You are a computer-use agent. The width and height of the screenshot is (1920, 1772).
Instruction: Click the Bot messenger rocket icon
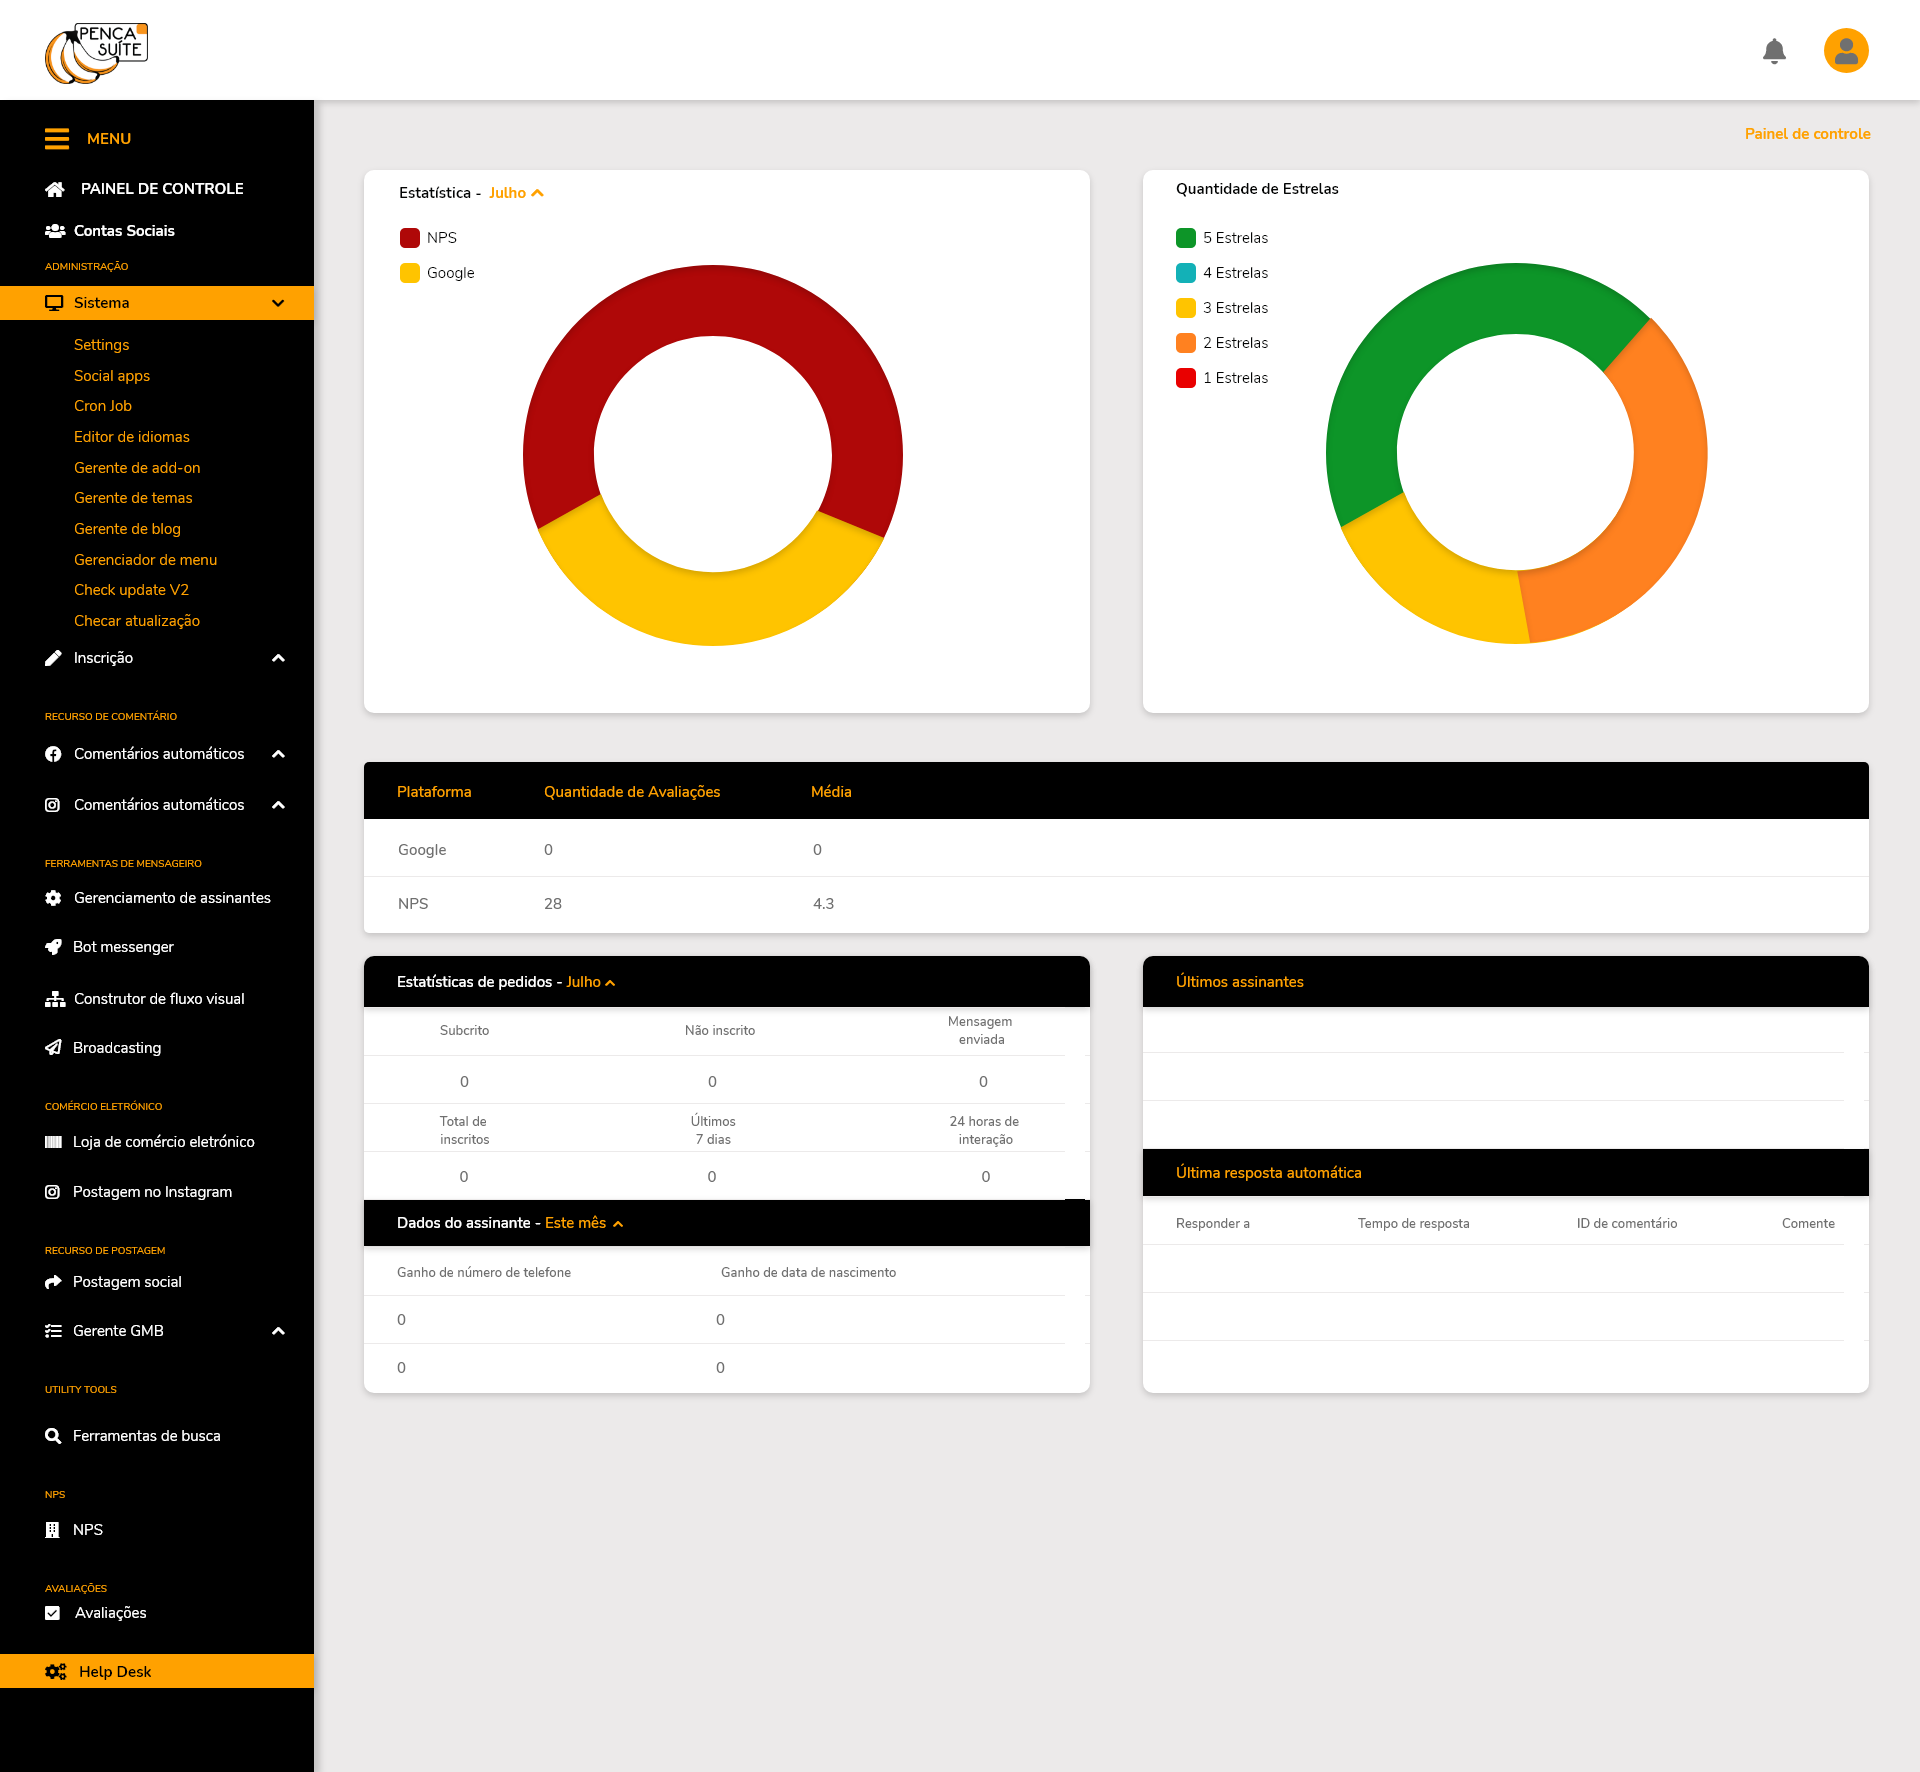click(54, 947)
